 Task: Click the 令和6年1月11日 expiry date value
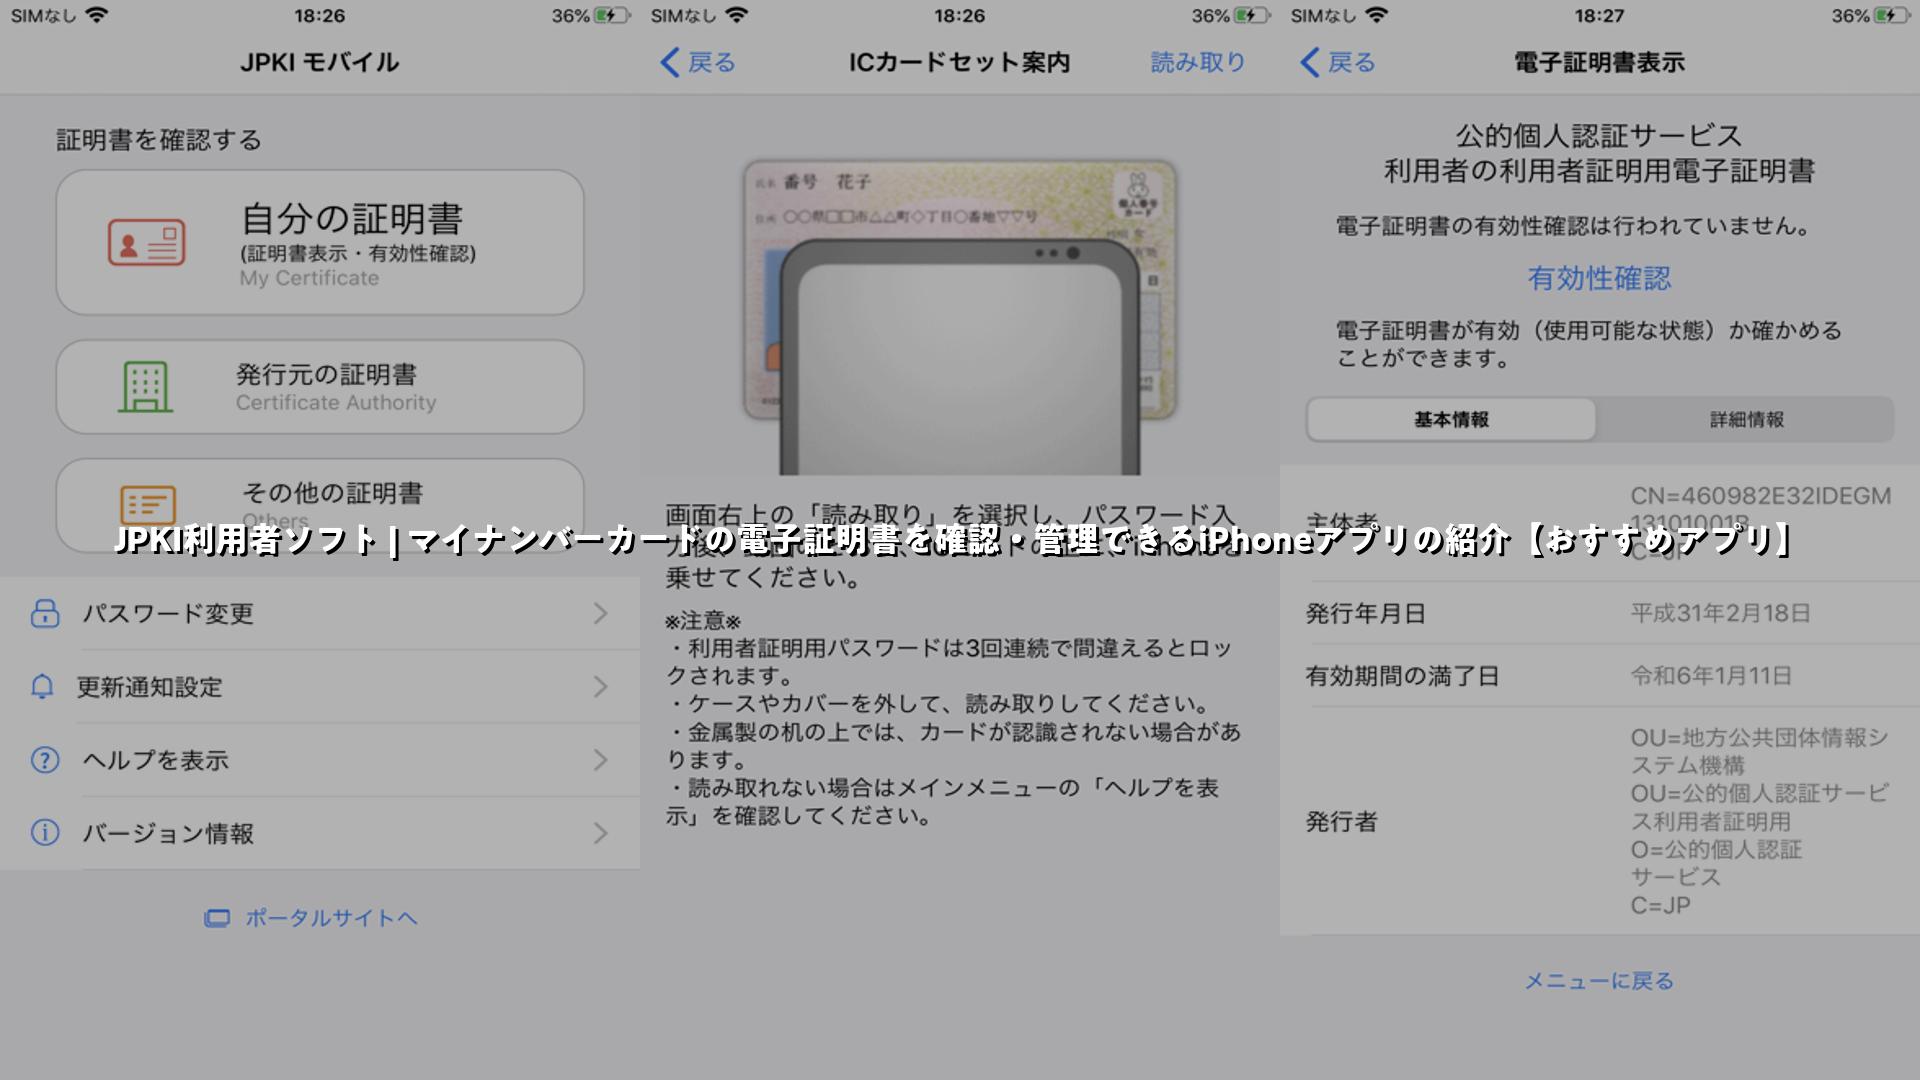pos(1711,676)
